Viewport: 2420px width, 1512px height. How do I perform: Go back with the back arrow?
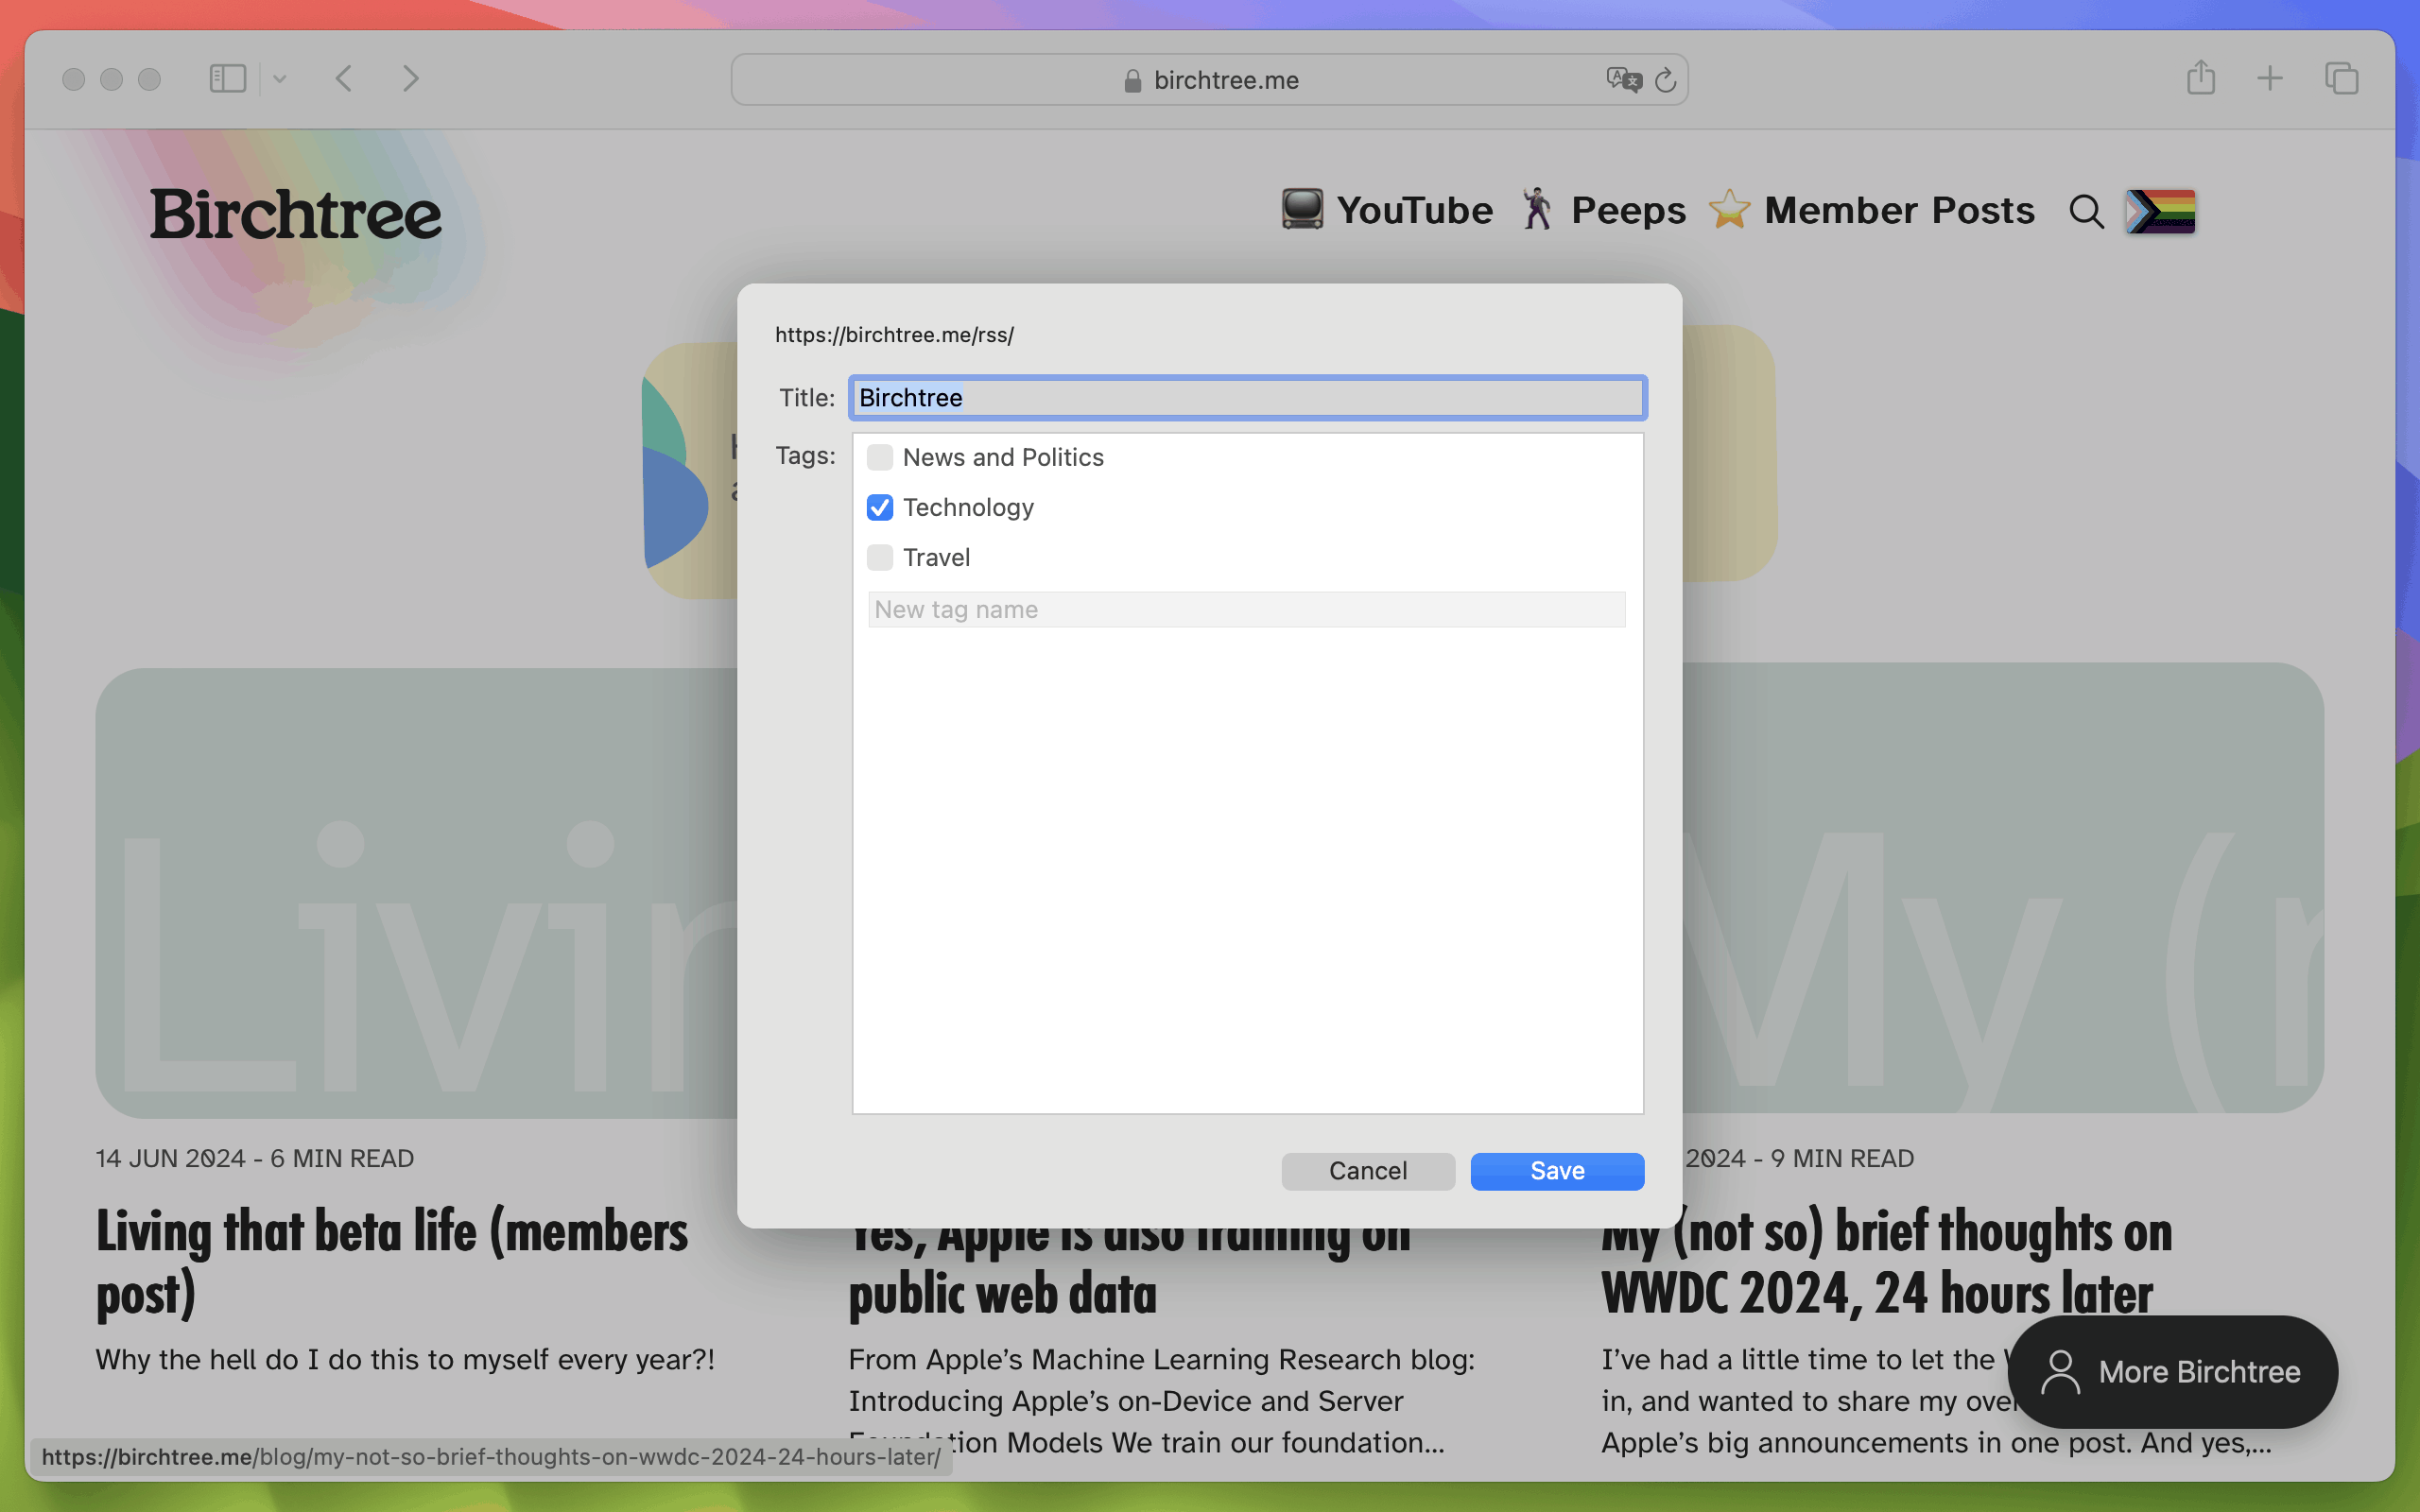[344, 79]
